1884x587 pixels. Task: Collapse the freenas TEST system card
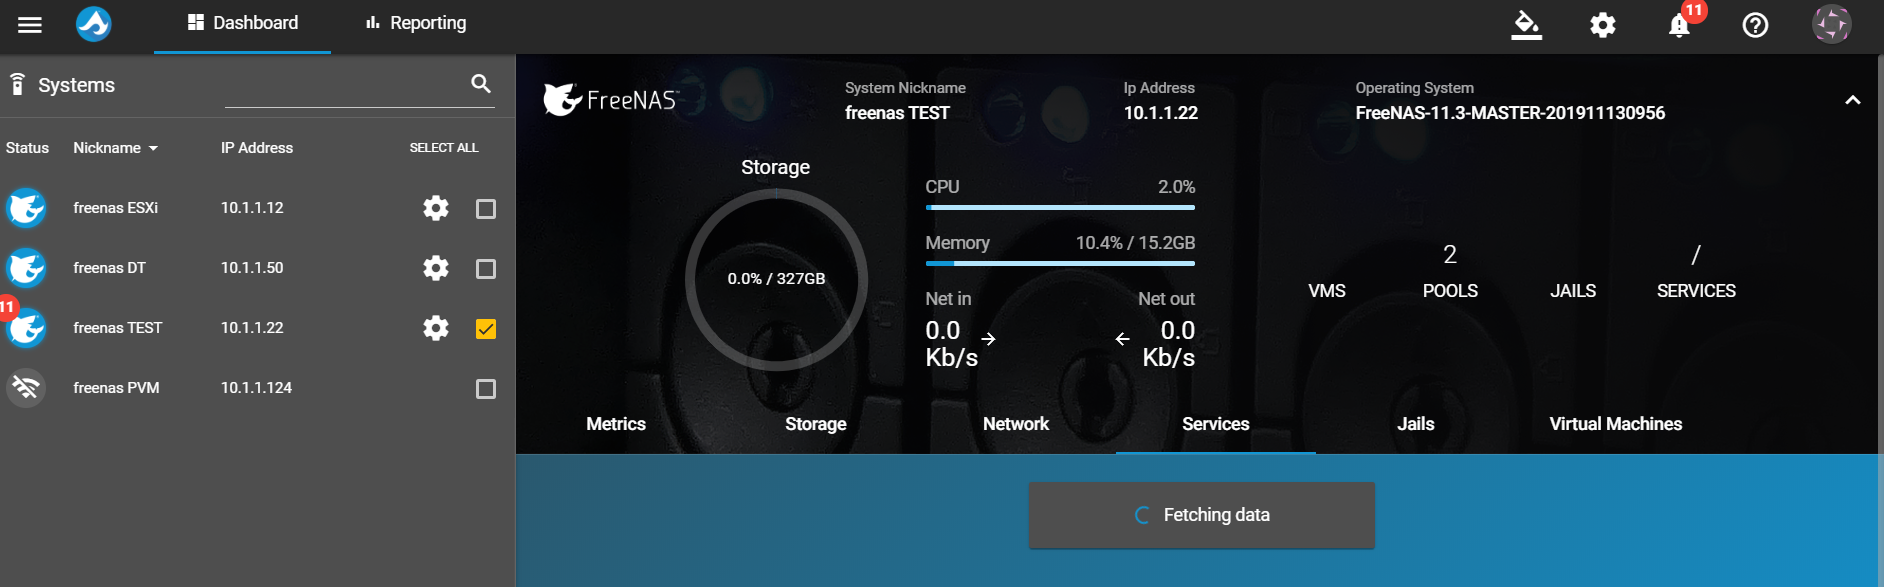tap(1853, 100)
